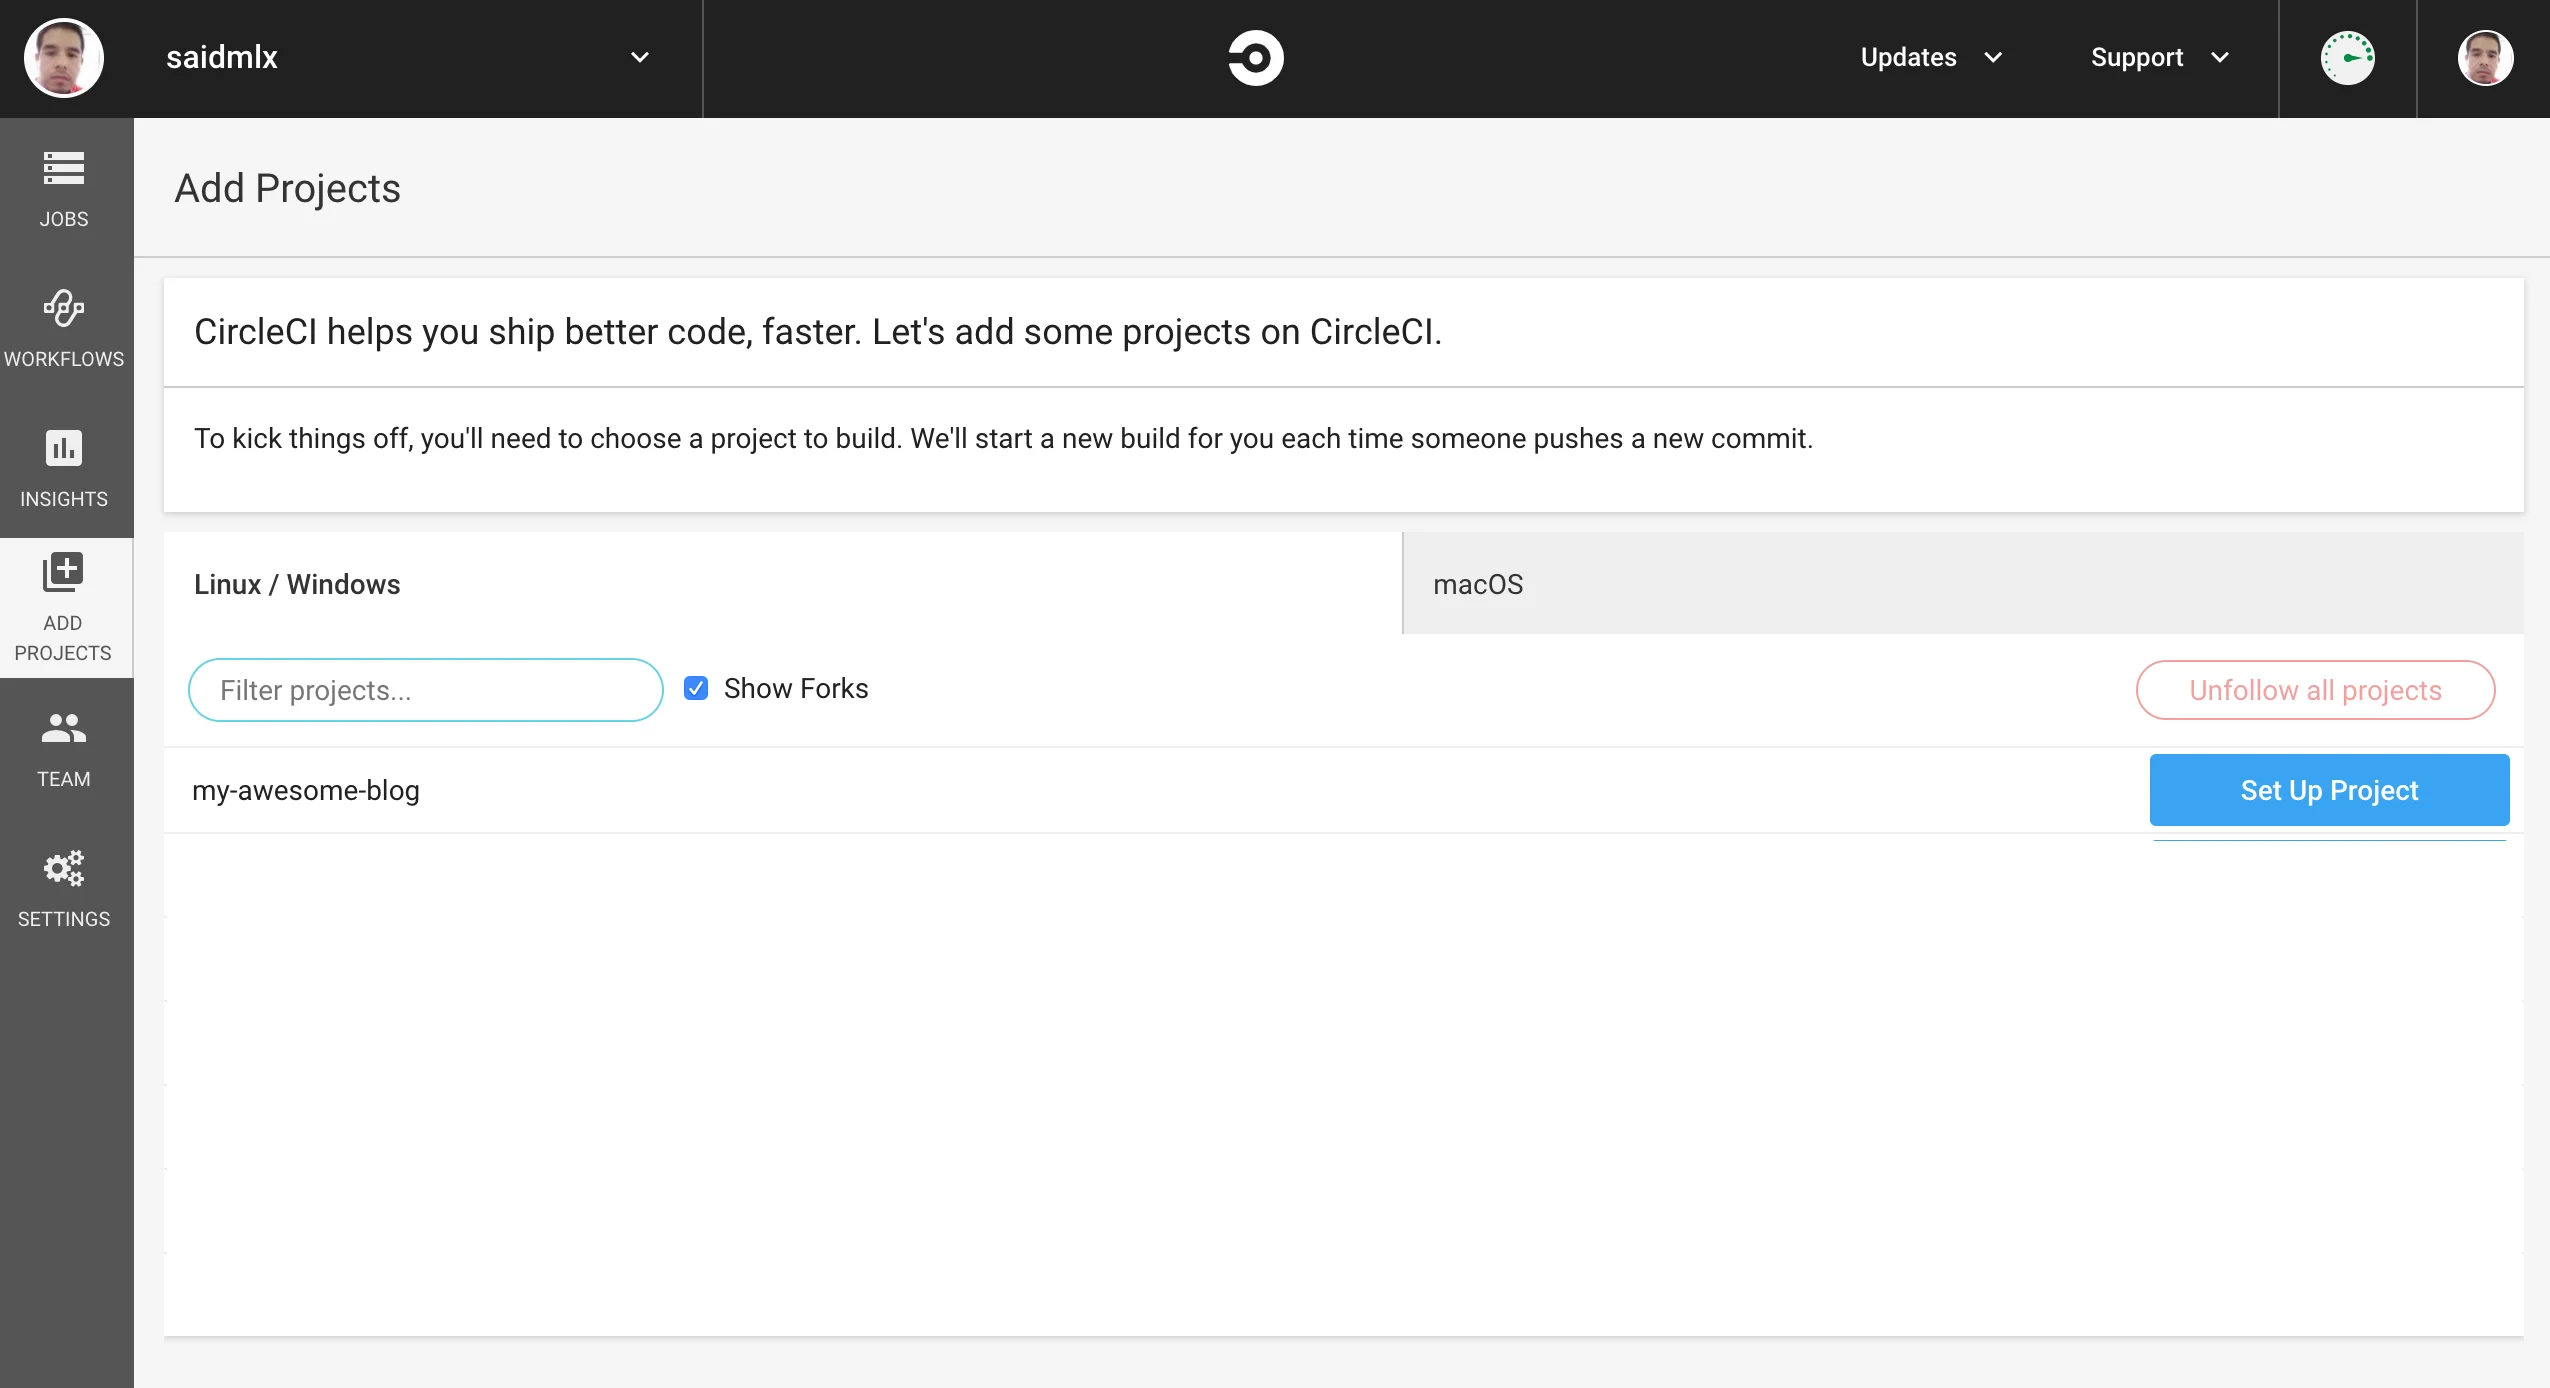Click the saidmlx organization name
This screenshot has width=2550, height=1388.
tap(222, 58)
